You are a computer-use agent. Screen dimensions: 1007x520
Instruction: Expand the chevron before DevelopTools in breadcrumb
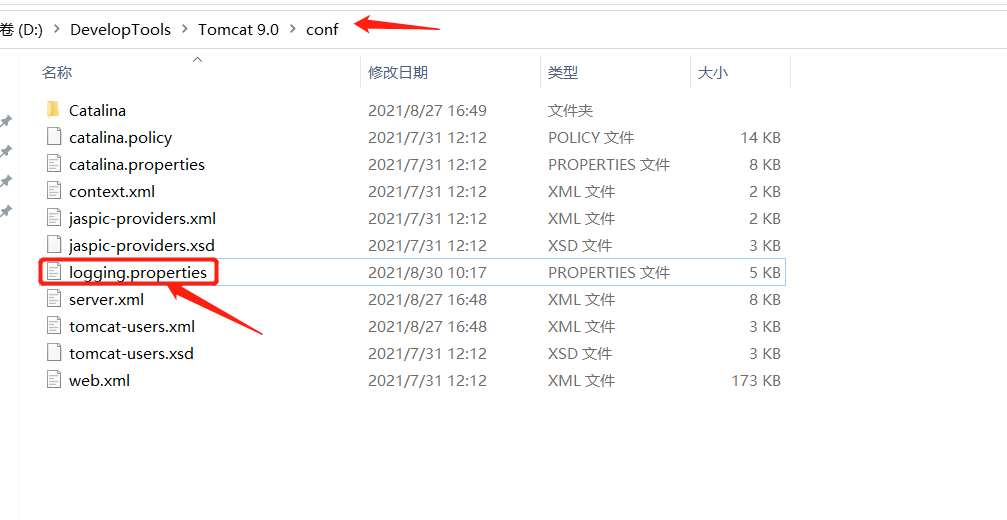point(57,30)
